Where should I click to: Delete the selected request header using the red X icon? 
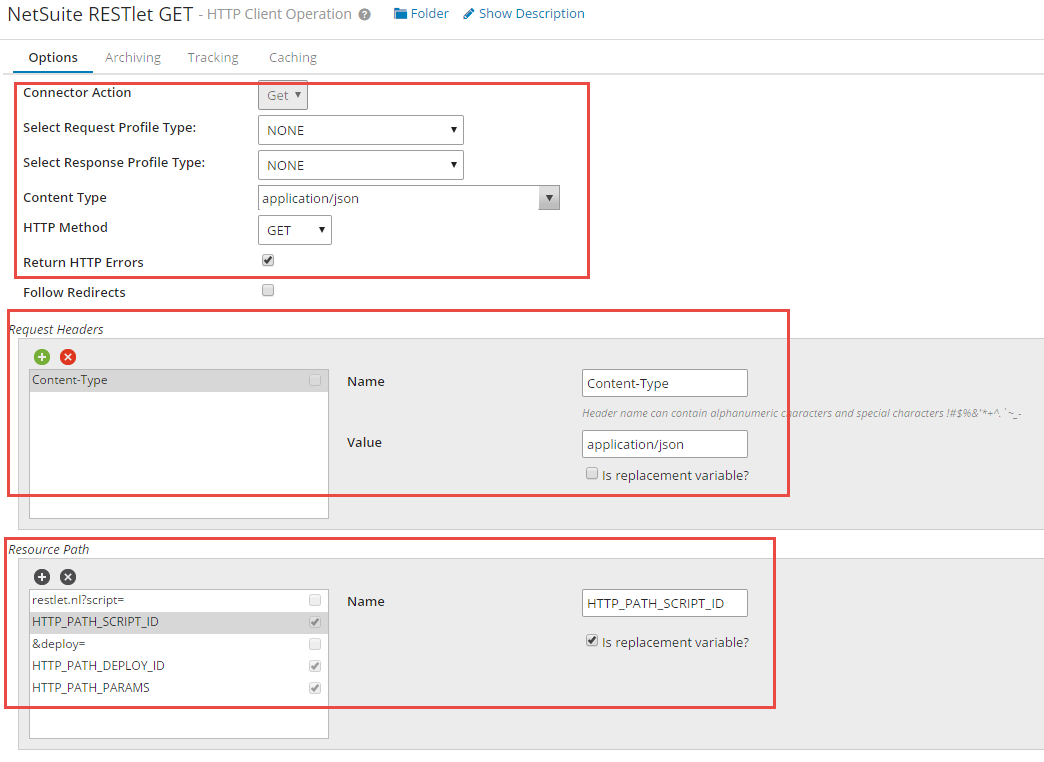[x=67, y=357]
